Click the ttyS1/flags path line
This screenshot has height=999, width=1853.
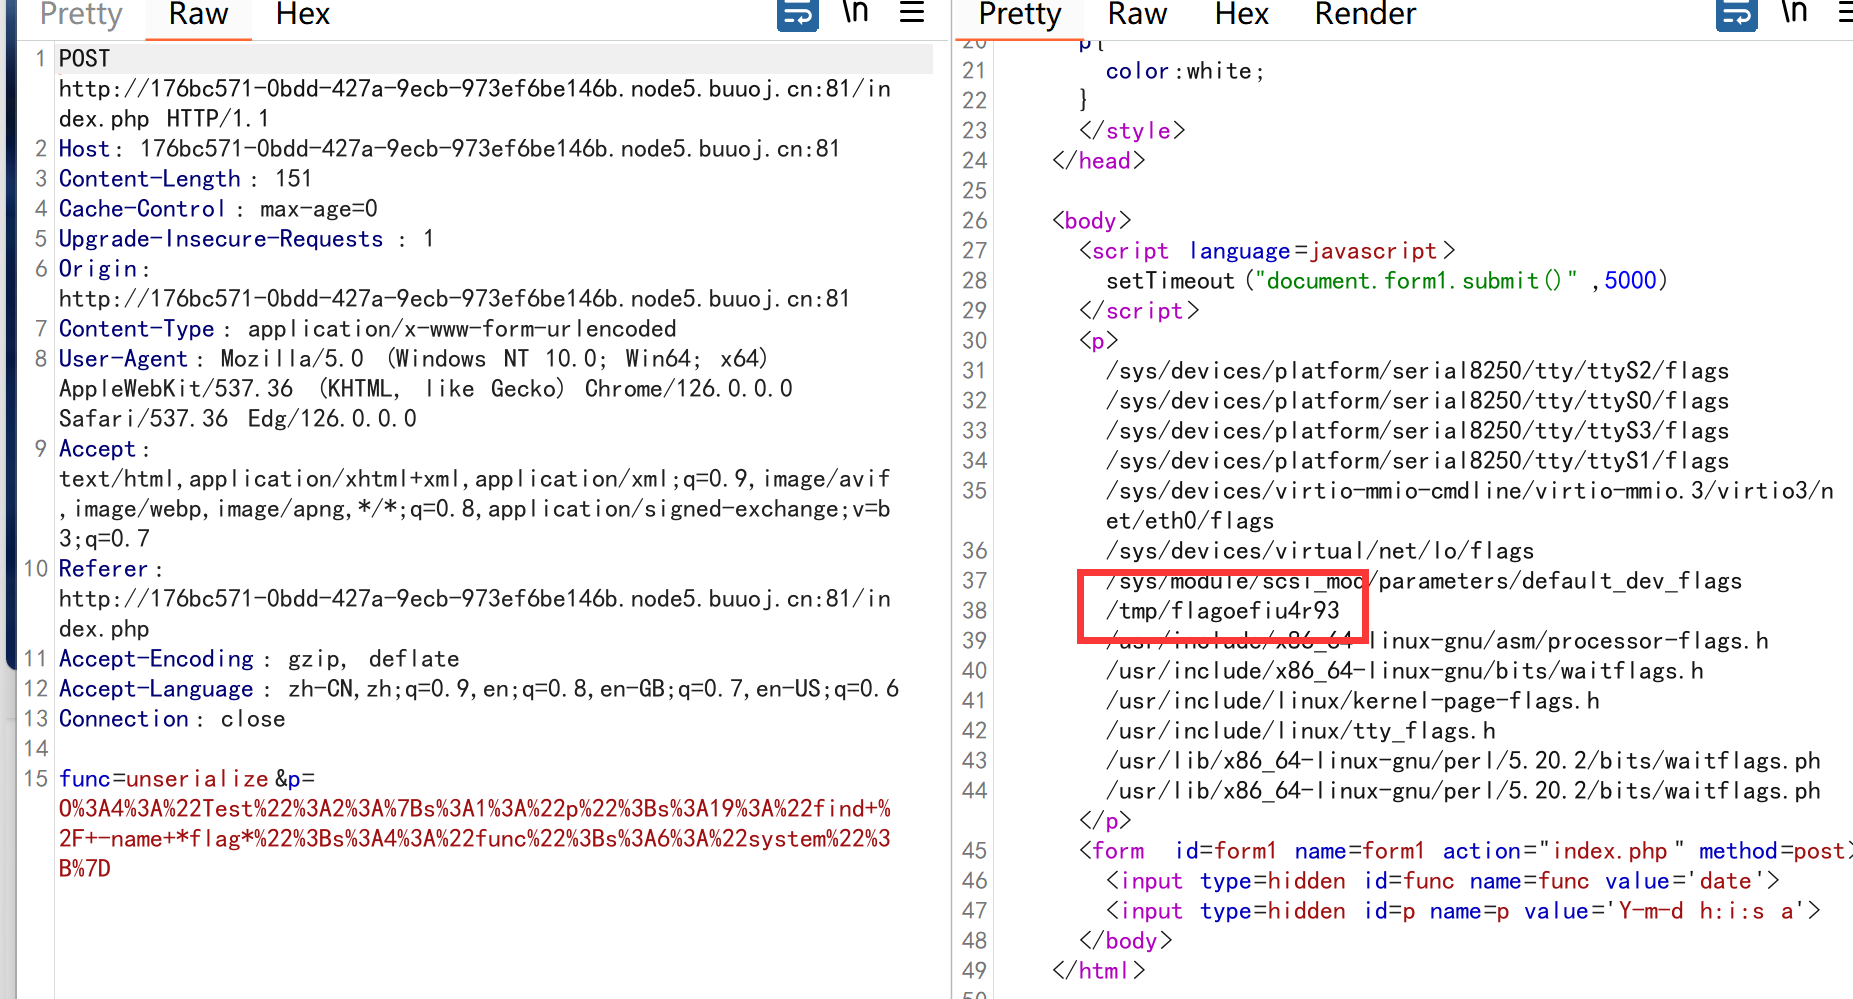(1418, 461)
